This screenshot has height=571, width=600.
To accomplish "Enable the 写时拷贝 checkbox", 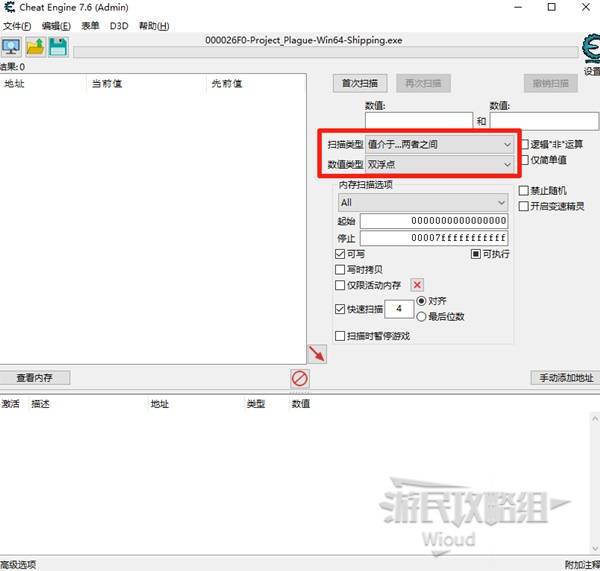I will (340, 270).
